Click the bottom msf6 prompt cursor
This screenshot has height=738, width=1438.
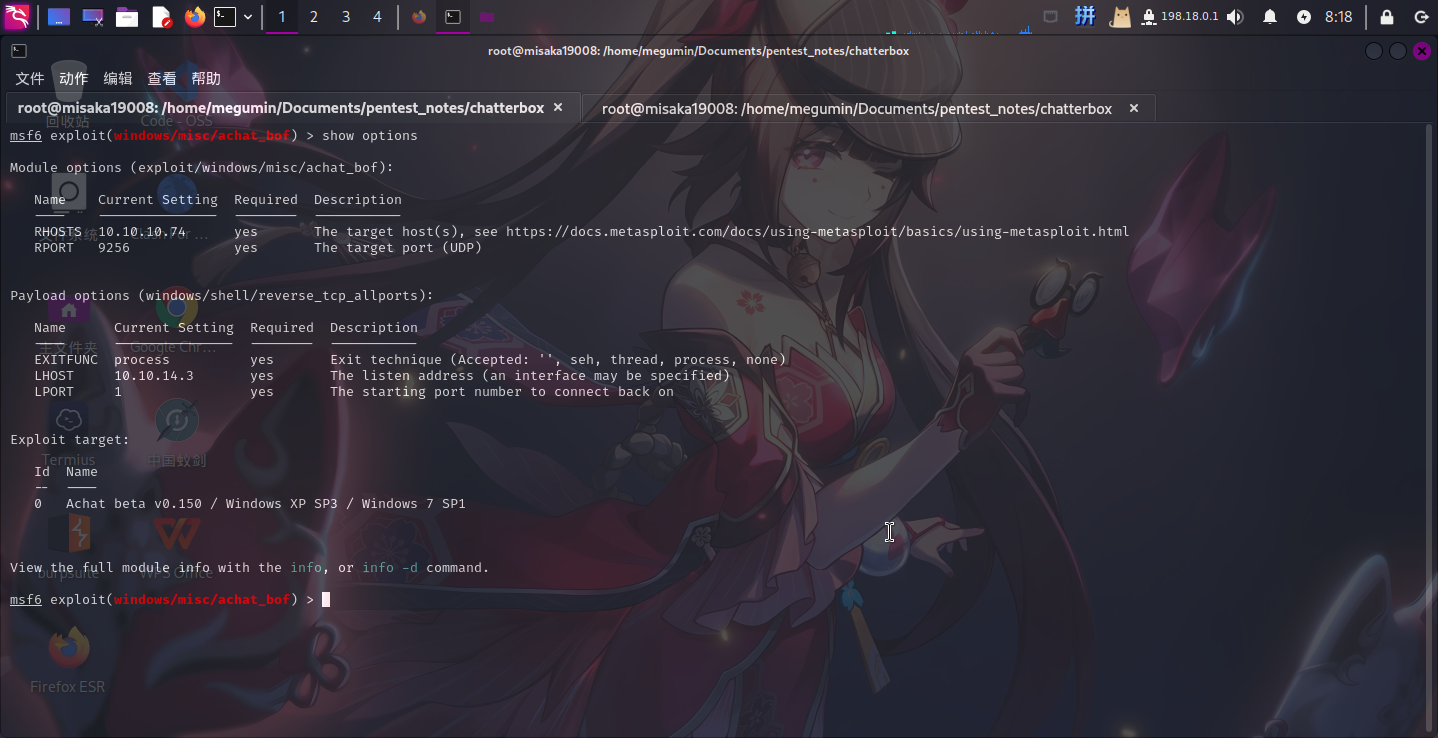coord(326,600)
